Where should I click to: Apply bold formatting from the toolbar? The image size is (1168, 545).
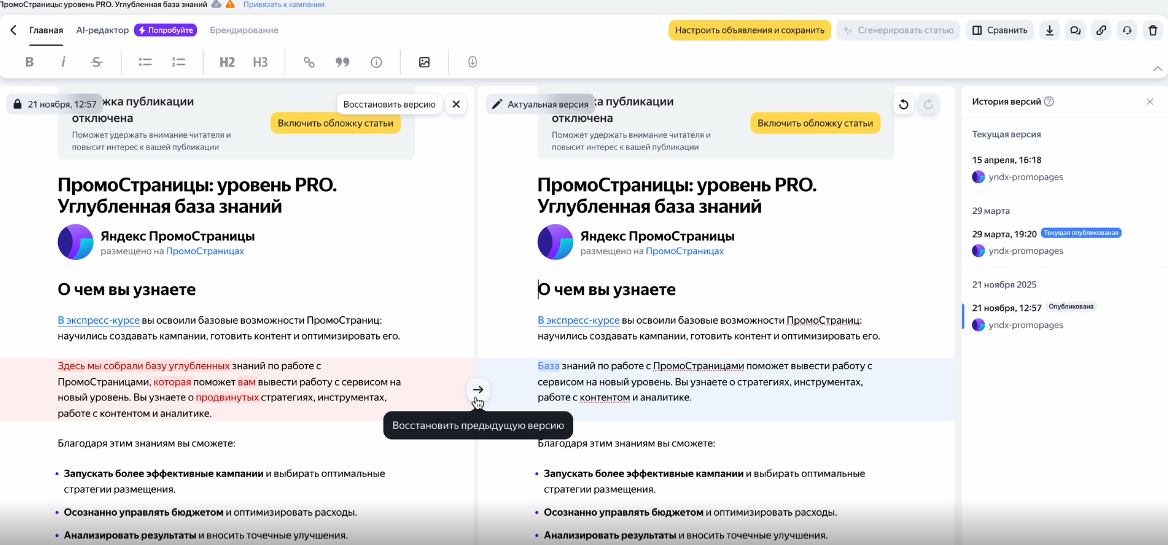(29, 62)
